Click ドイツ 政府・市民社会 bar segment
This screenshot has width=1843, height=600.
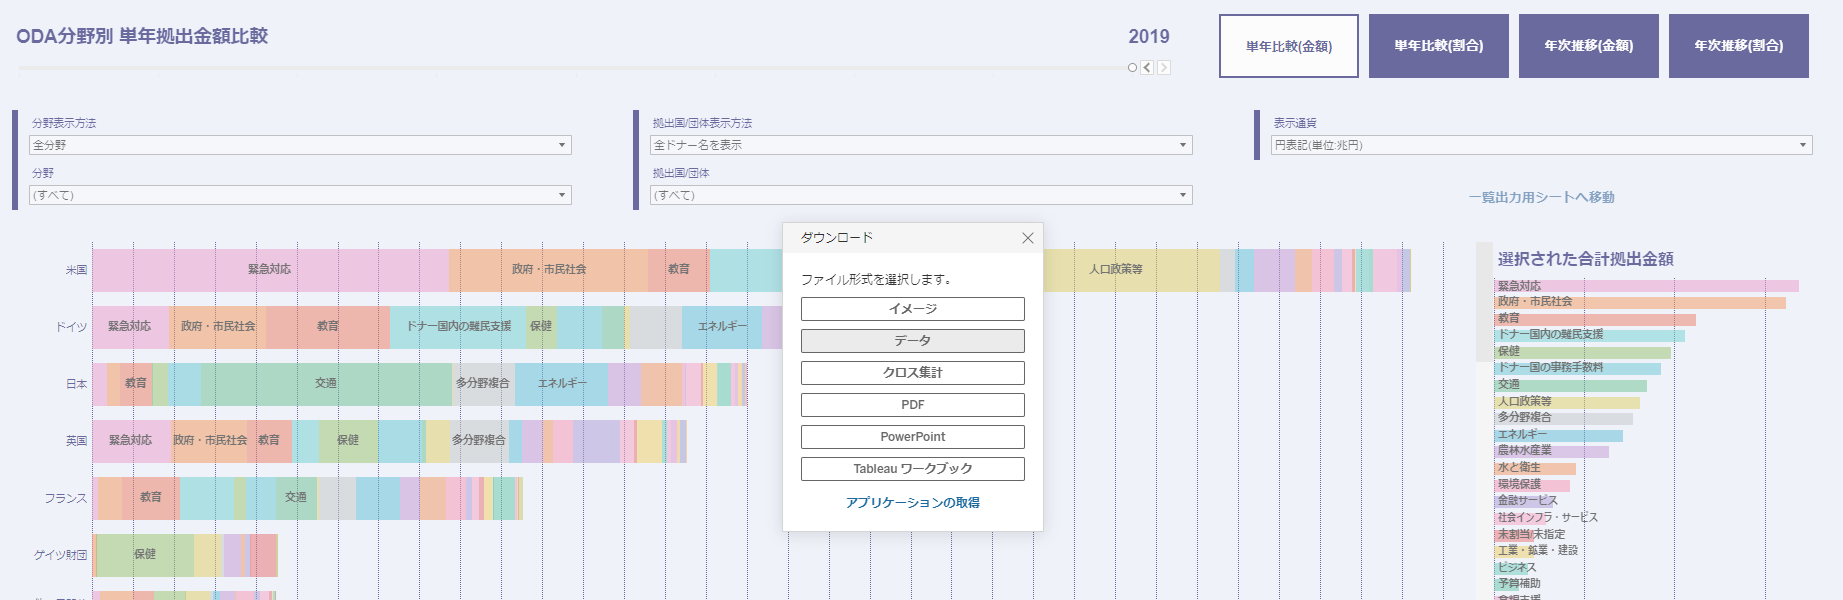pyautogui.click(x=218, y=327)
